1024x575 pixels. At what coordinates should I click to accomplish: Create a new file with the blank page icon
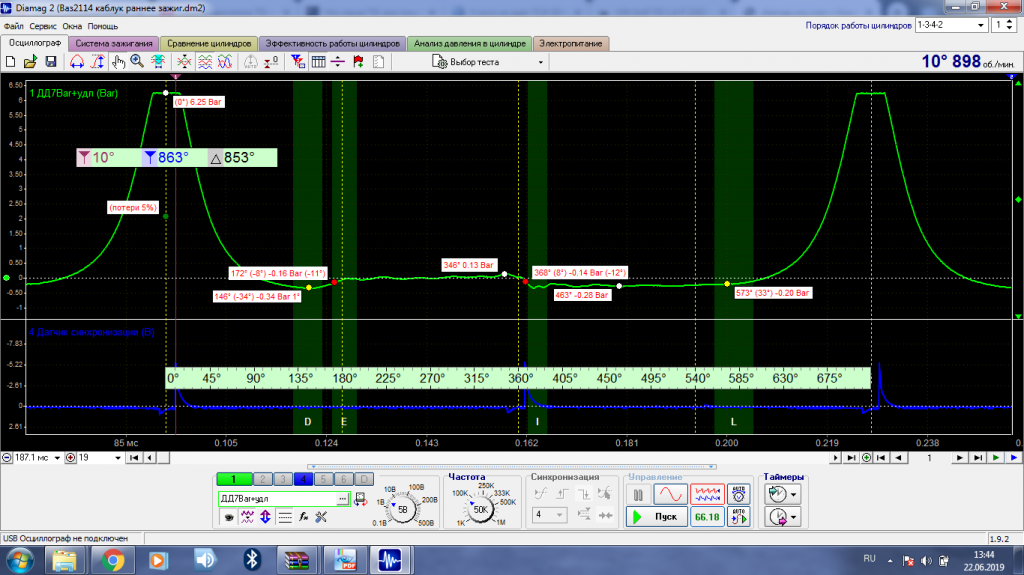[x=10, y=62]
